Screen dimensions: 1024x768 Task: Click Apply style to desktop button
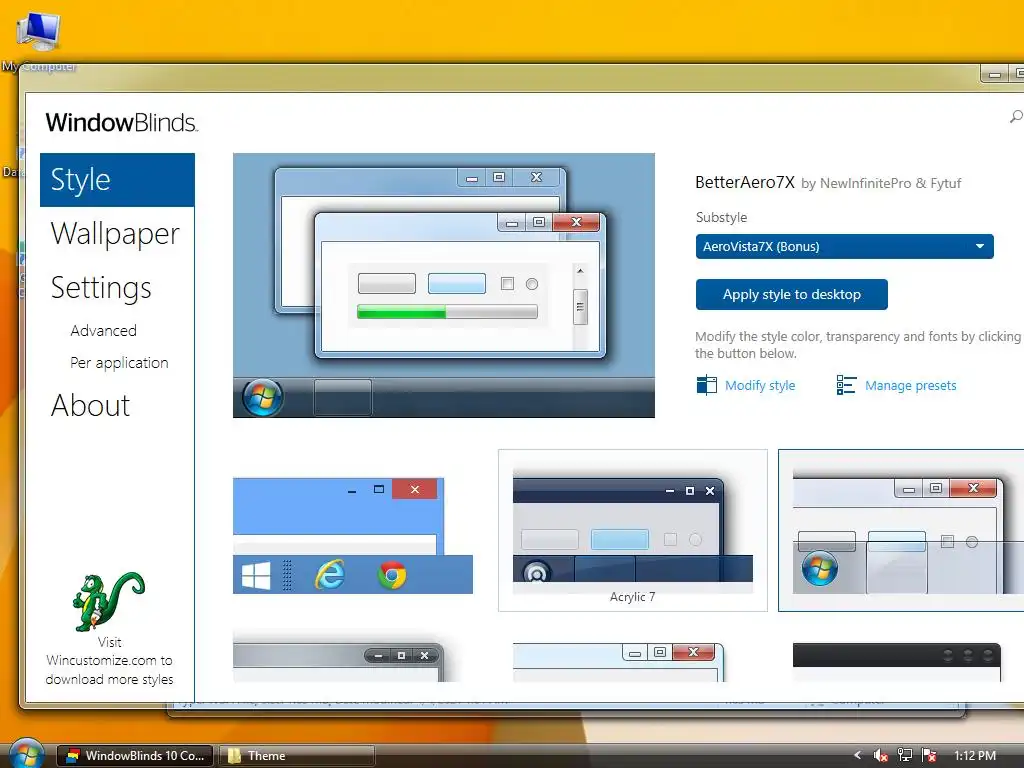point(792,295)
